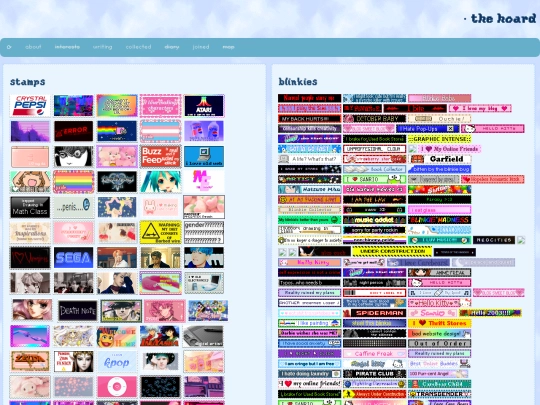Click the transgender pride flag stamp
540x405 pixels.
coord(160,131)
